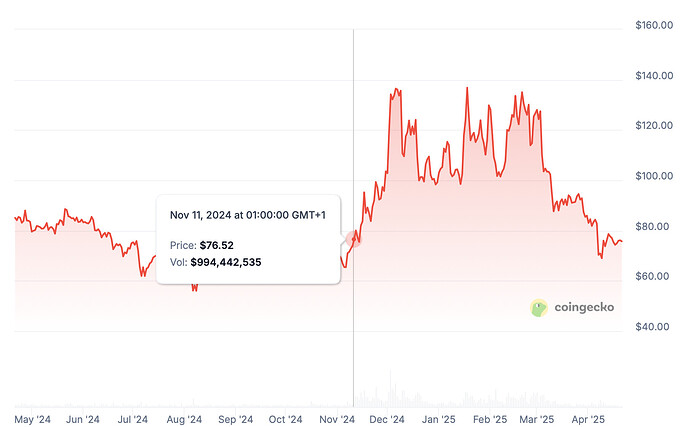Click the $100.00 price axis label
Screen dimensions: 690x427
click(x=654, y=176)
